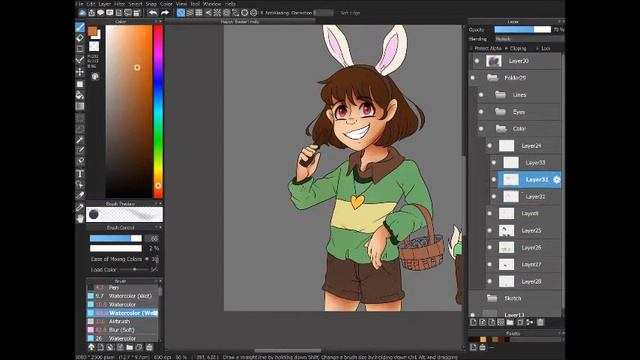This screenshot has width=640, height=360.
Task: Add a folder from the Layer panel's bottom icons
Action: [x=510, y=322]
